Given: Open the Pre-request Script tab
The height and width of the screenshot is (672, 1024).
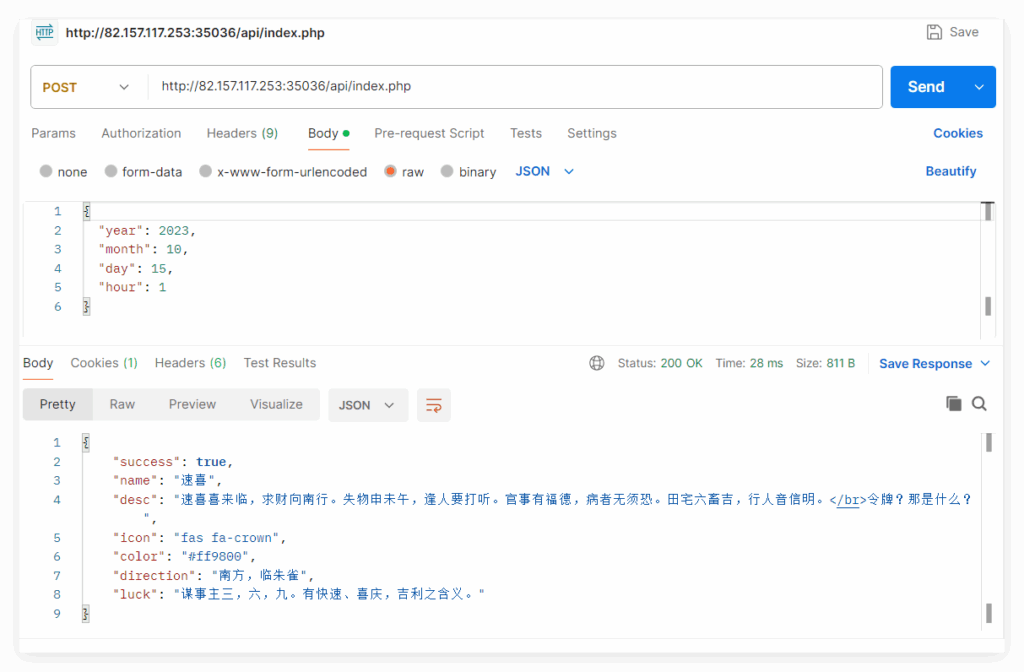Looking at the screenshot, I should coord(429,133).
